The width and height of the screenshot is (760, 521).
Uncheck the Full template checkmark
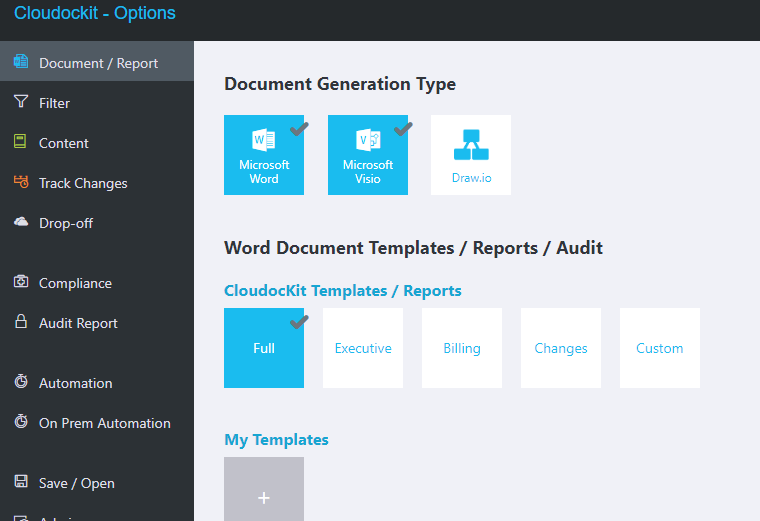(x=299, y=322)
